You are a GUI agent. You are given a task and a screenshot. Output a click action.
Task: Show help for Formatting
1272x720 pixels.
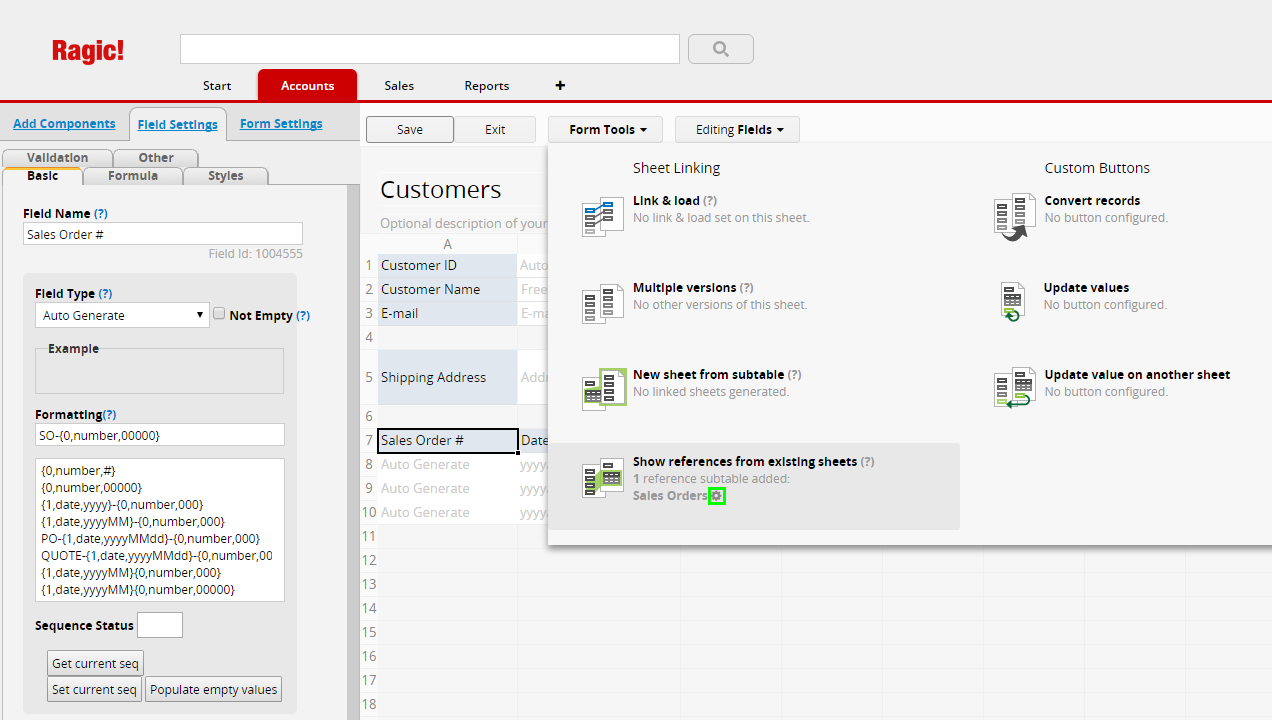[x=110, y=414]
